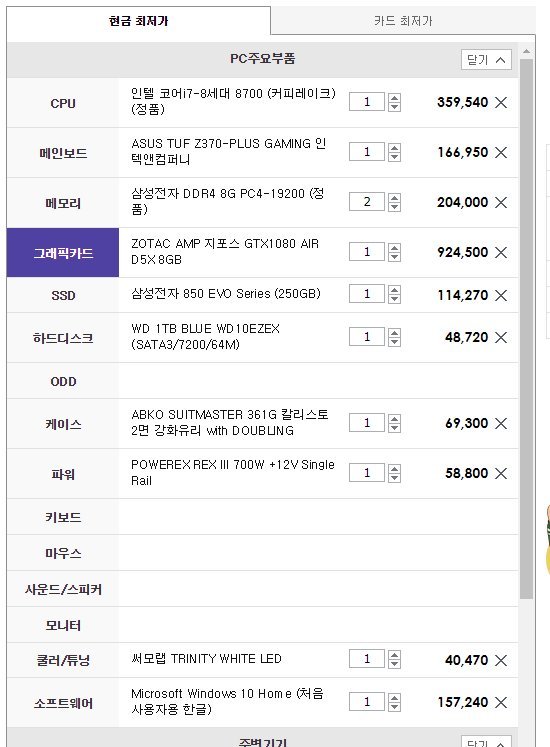Remove the Samsung DDR4 memory row

click(x=500, y=202)
